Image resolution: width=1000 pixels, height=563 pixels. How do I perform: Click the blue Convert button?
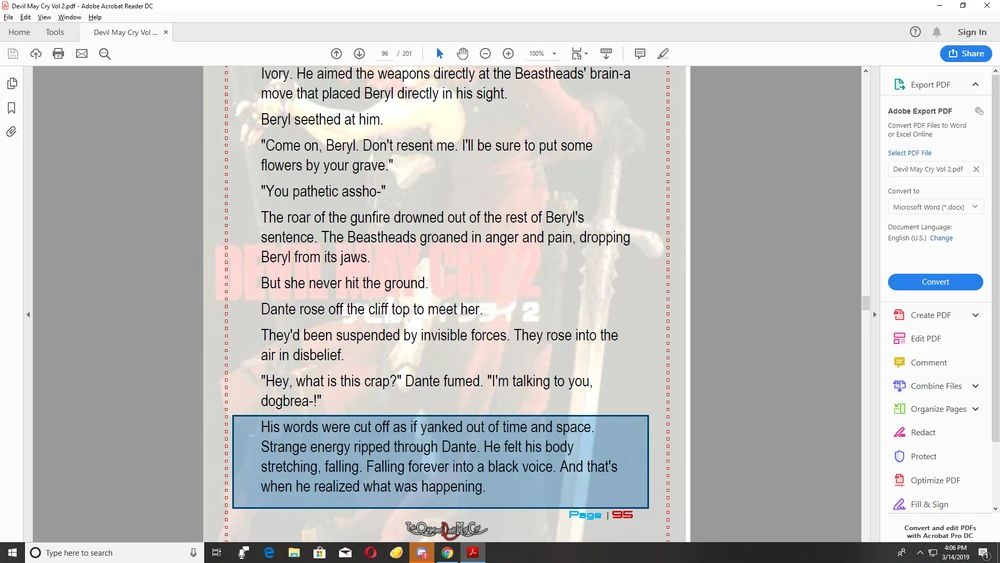(x=935, y=282)
